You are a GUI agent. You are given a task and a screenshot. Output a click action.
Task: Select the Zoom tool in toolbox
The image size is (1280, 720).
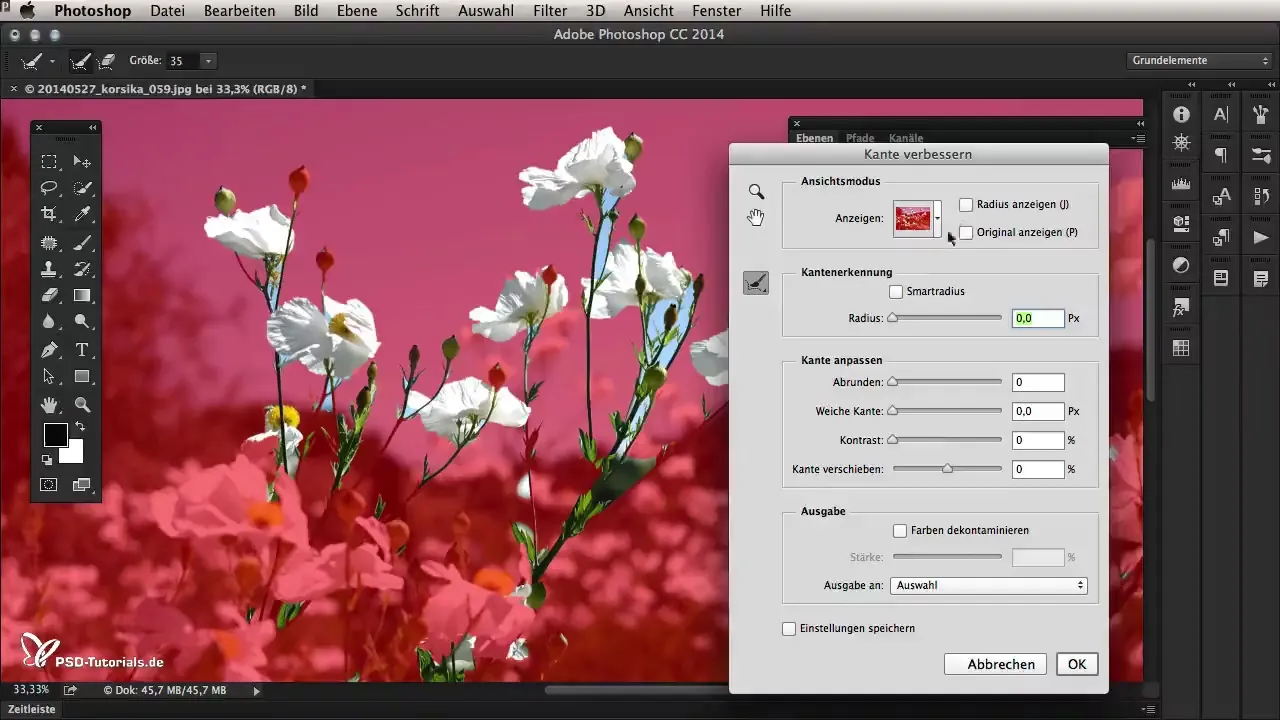tap(83, 404)
